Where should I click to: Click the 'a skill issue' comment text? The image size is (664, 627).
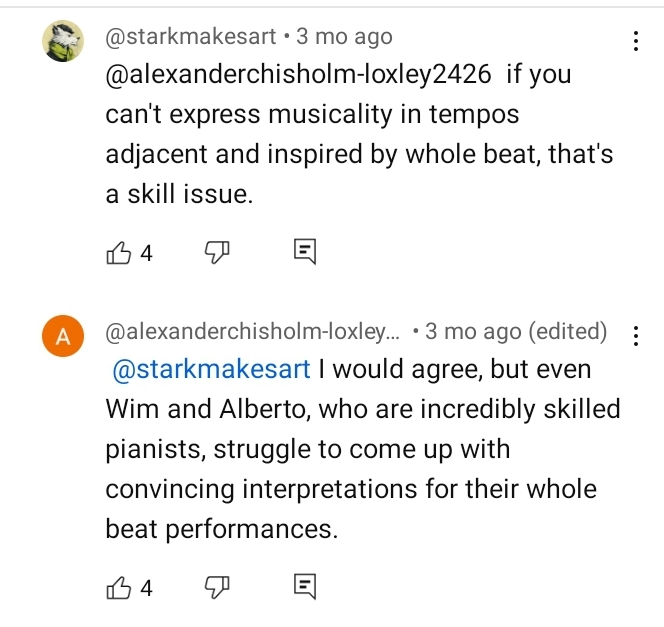coord(179,194)
